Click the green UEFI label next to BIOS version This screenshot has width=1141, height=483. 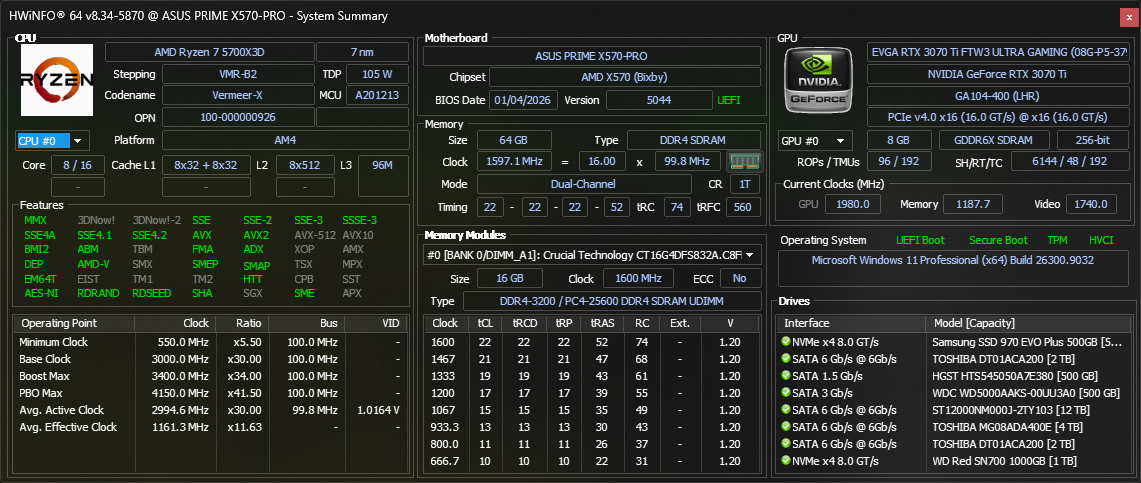729,100
